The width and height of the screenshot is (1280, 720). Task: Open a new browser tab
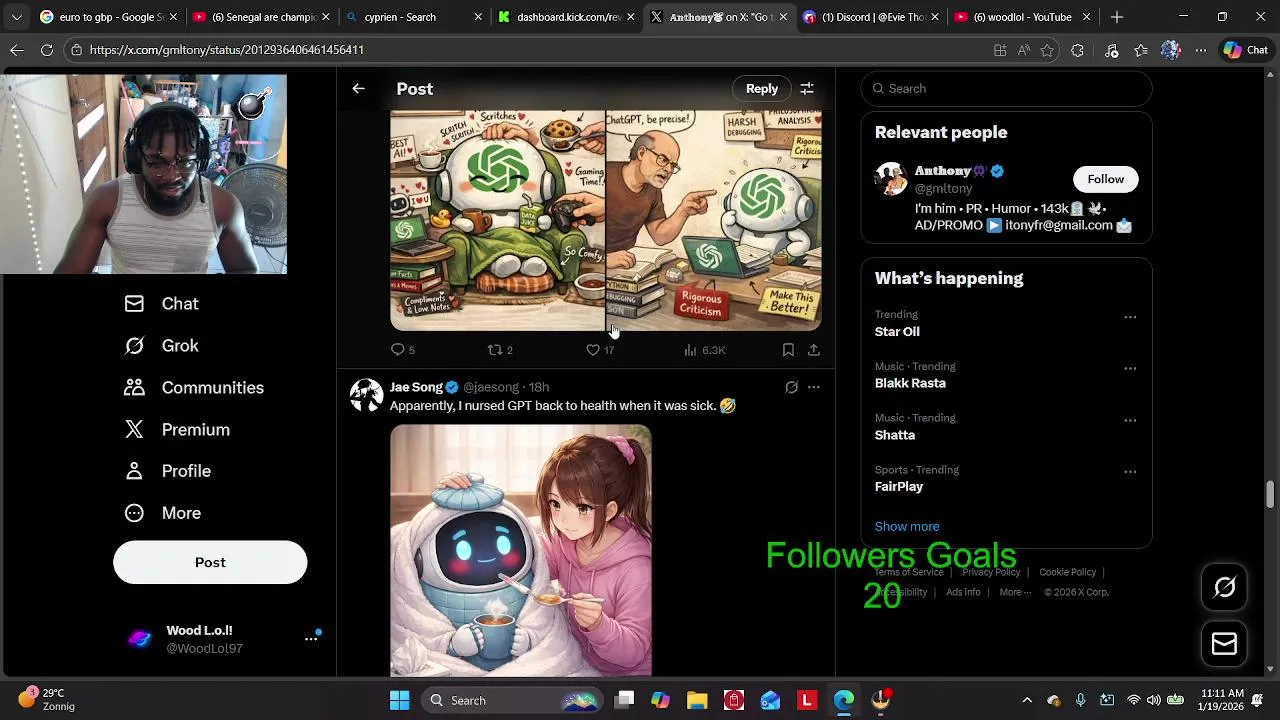(x=1117, y=17)
